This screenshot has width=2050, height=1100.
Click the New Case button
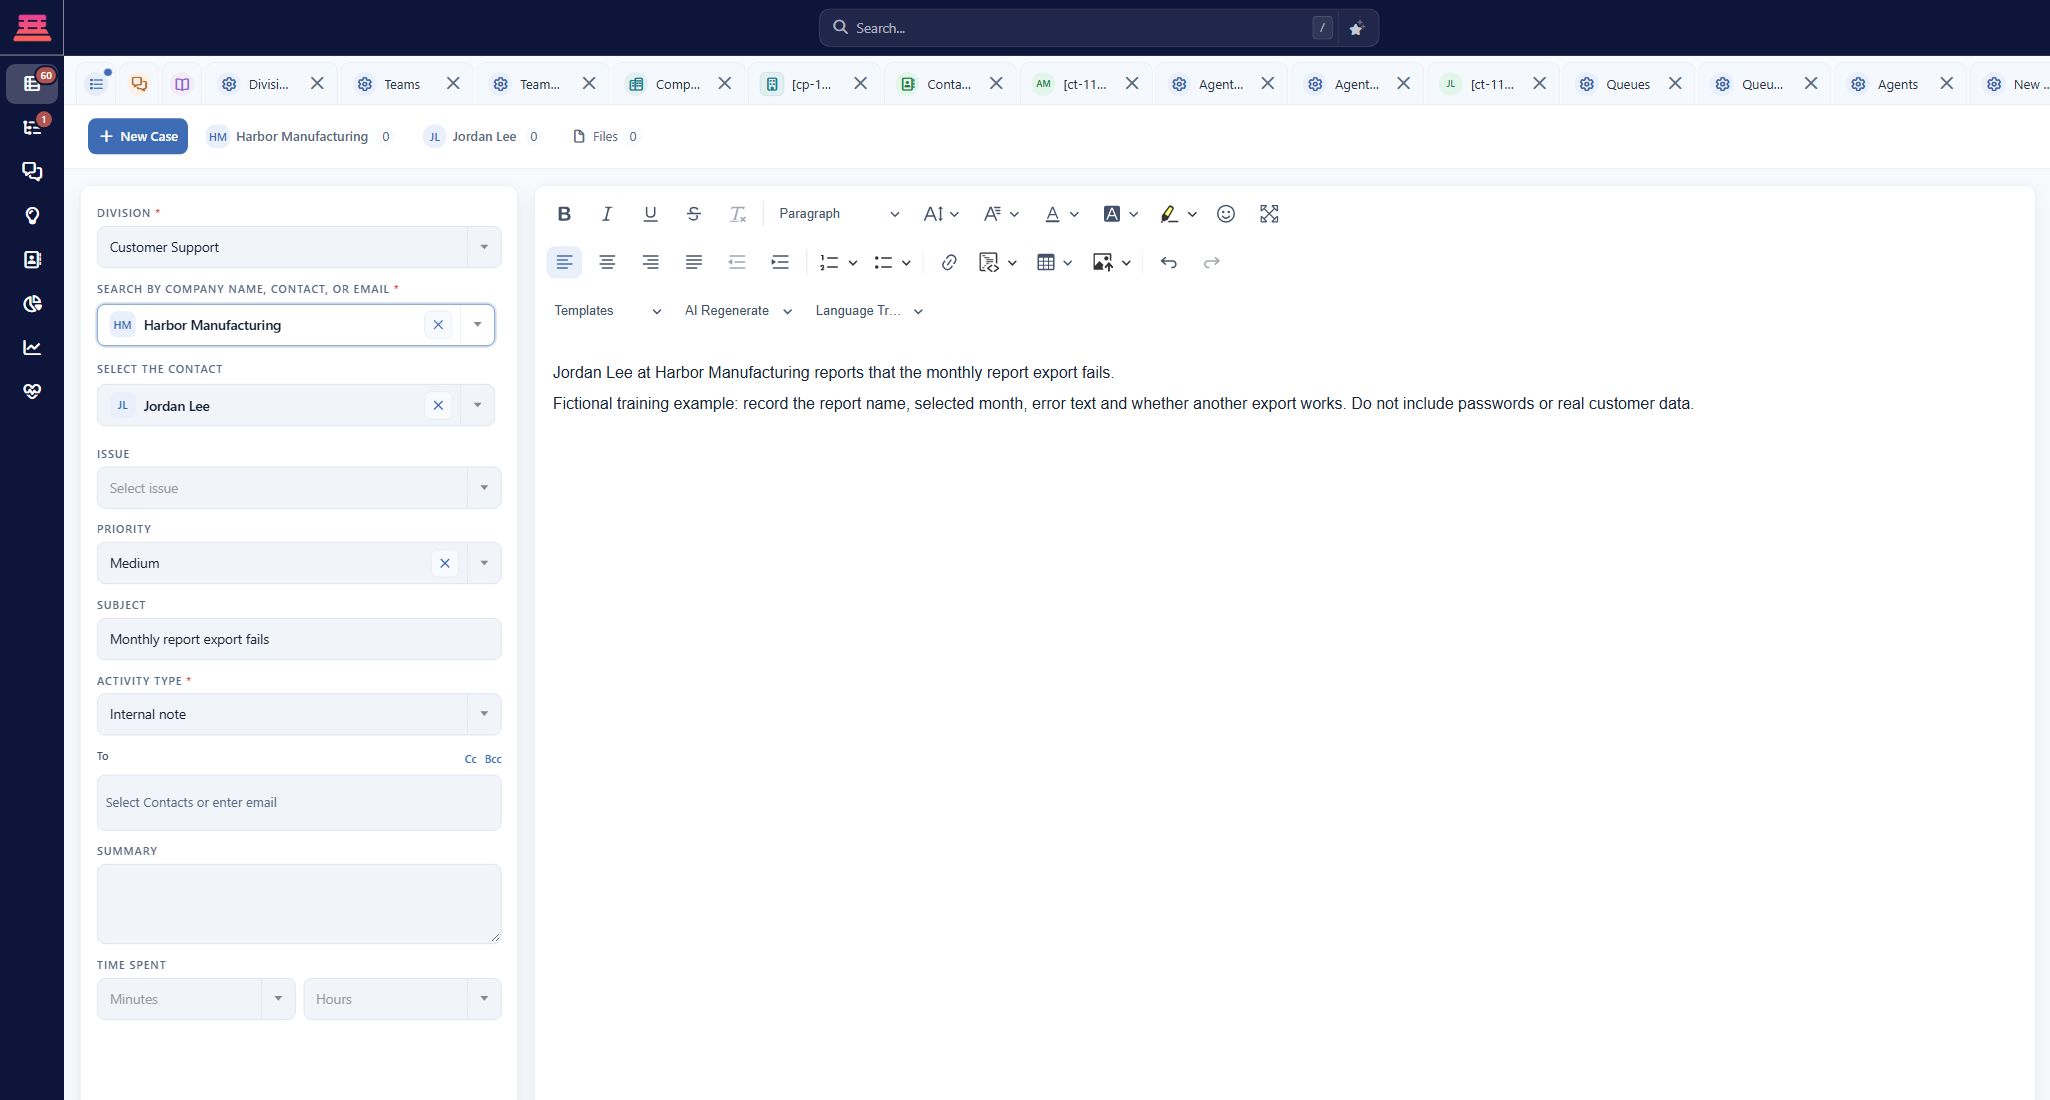[x=138, y=136]
